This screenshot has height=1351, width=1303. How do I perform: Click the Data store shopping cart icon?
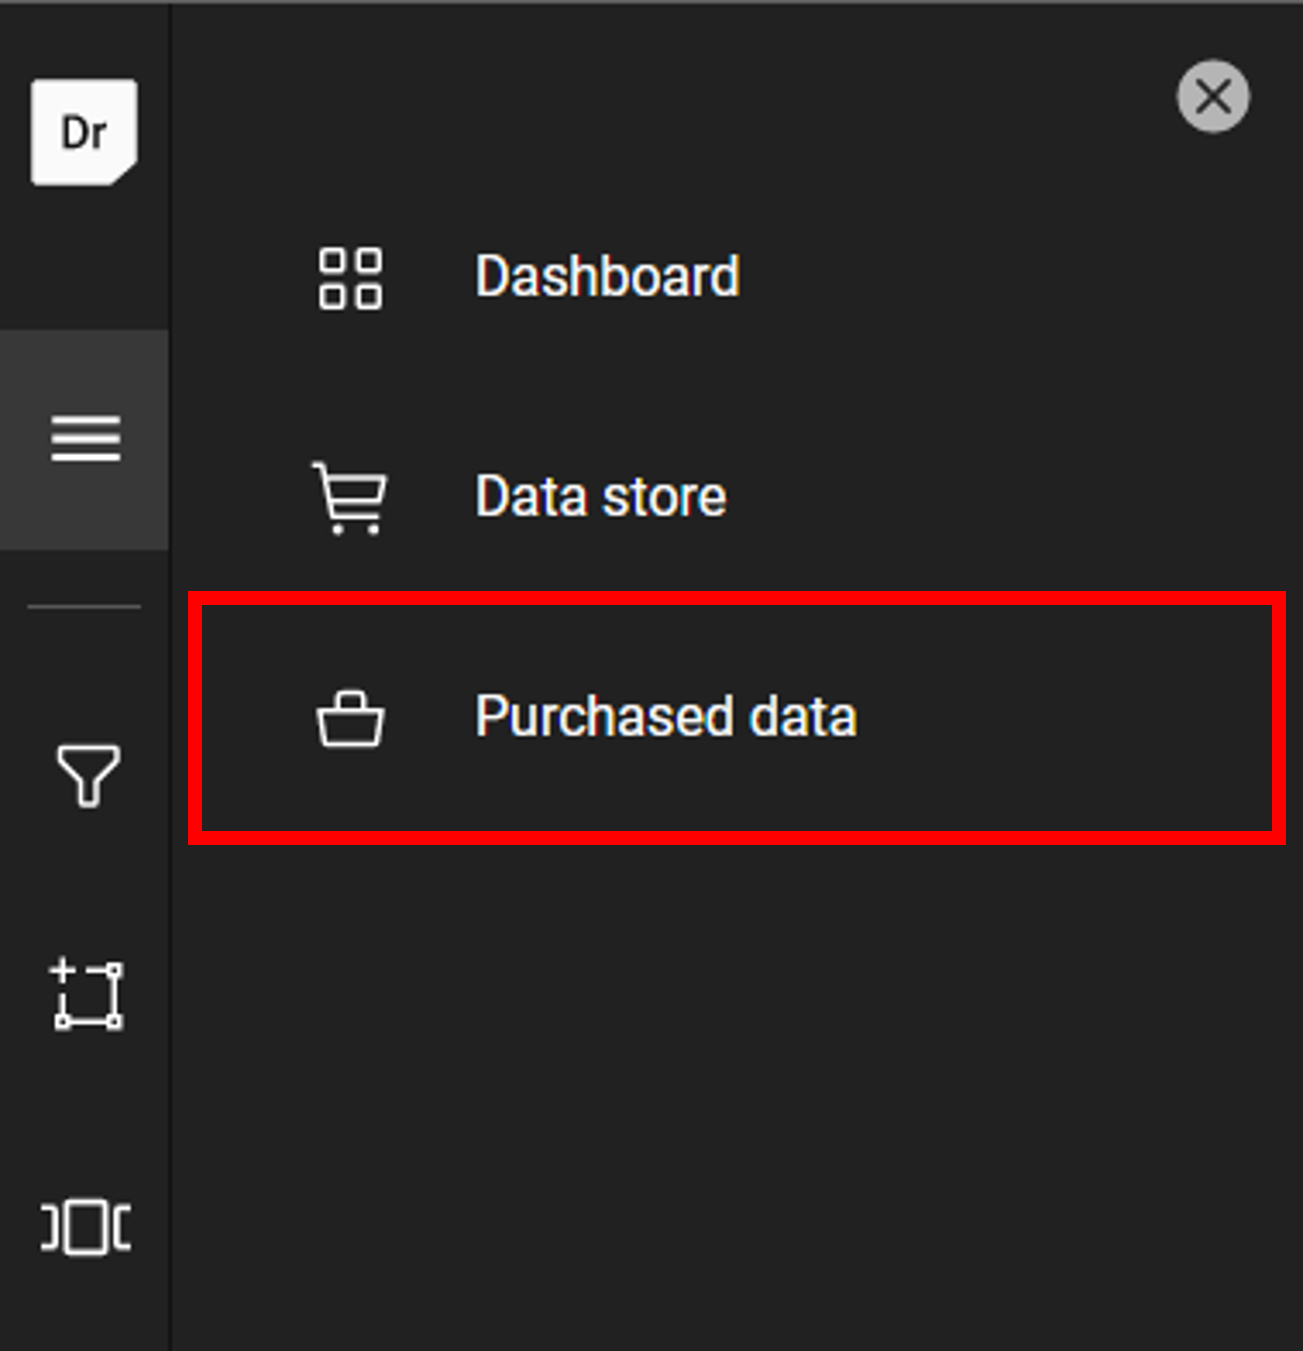350,497
